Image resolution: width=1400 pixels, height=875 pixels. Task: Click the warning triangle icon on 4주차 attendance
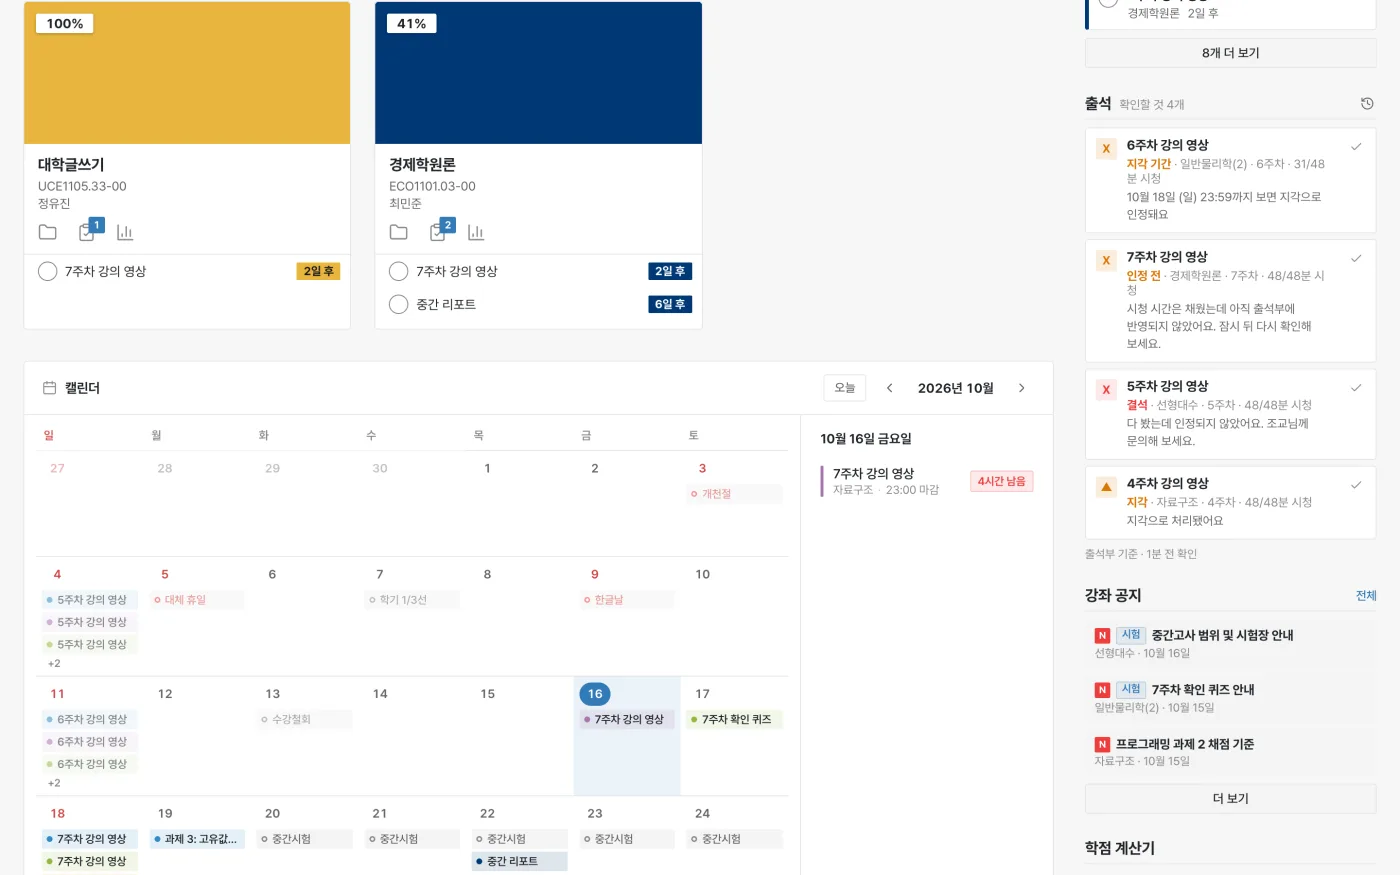pyautogui.click(x=1106, y=487)
